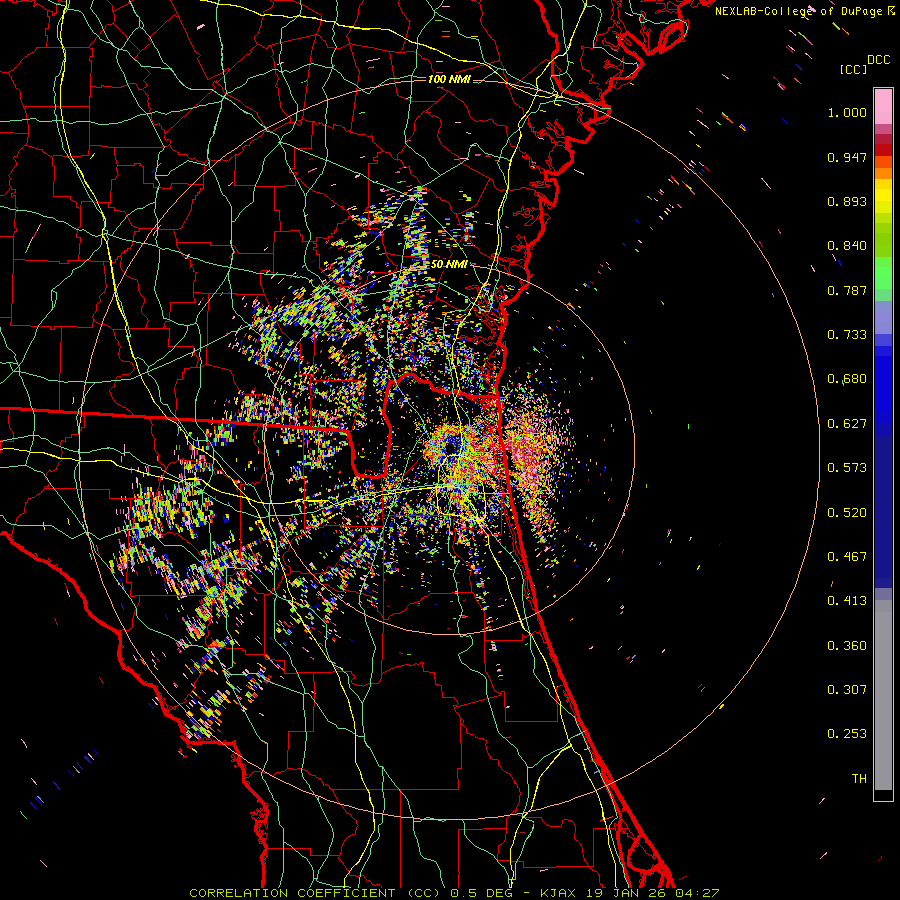Click the TH threshold label
Screen dimensions: 900x900
tap(859, 779)
